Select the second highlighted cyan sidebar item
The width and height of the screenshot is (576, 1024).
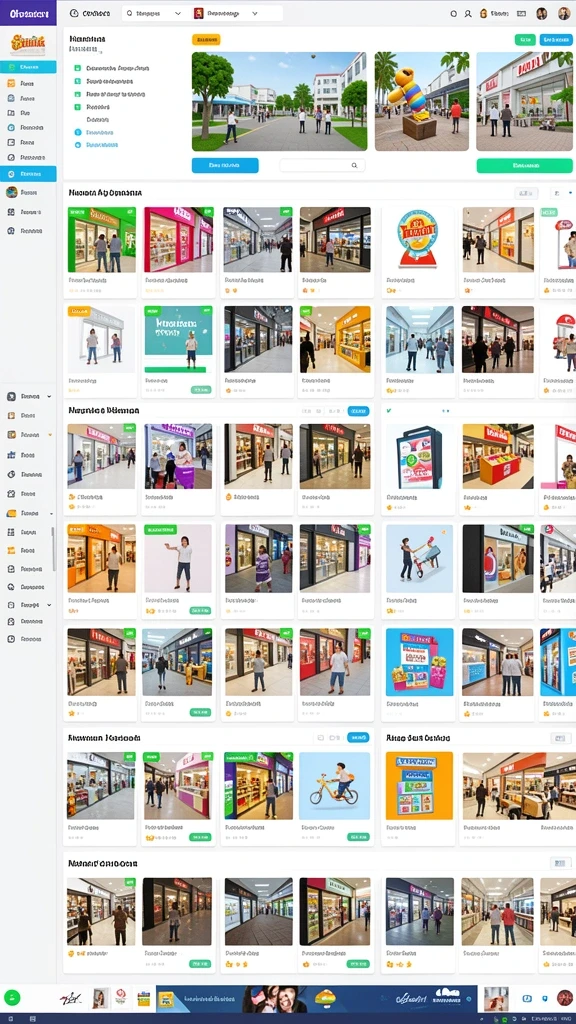28,174
